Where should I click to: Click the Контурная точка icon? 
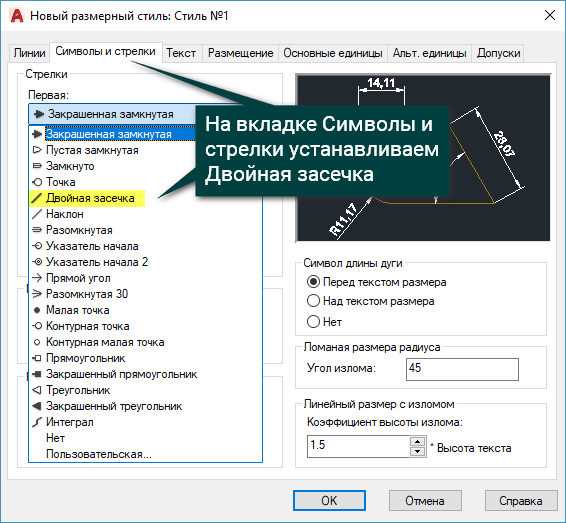pyautogui.click(x=37, y=326)
